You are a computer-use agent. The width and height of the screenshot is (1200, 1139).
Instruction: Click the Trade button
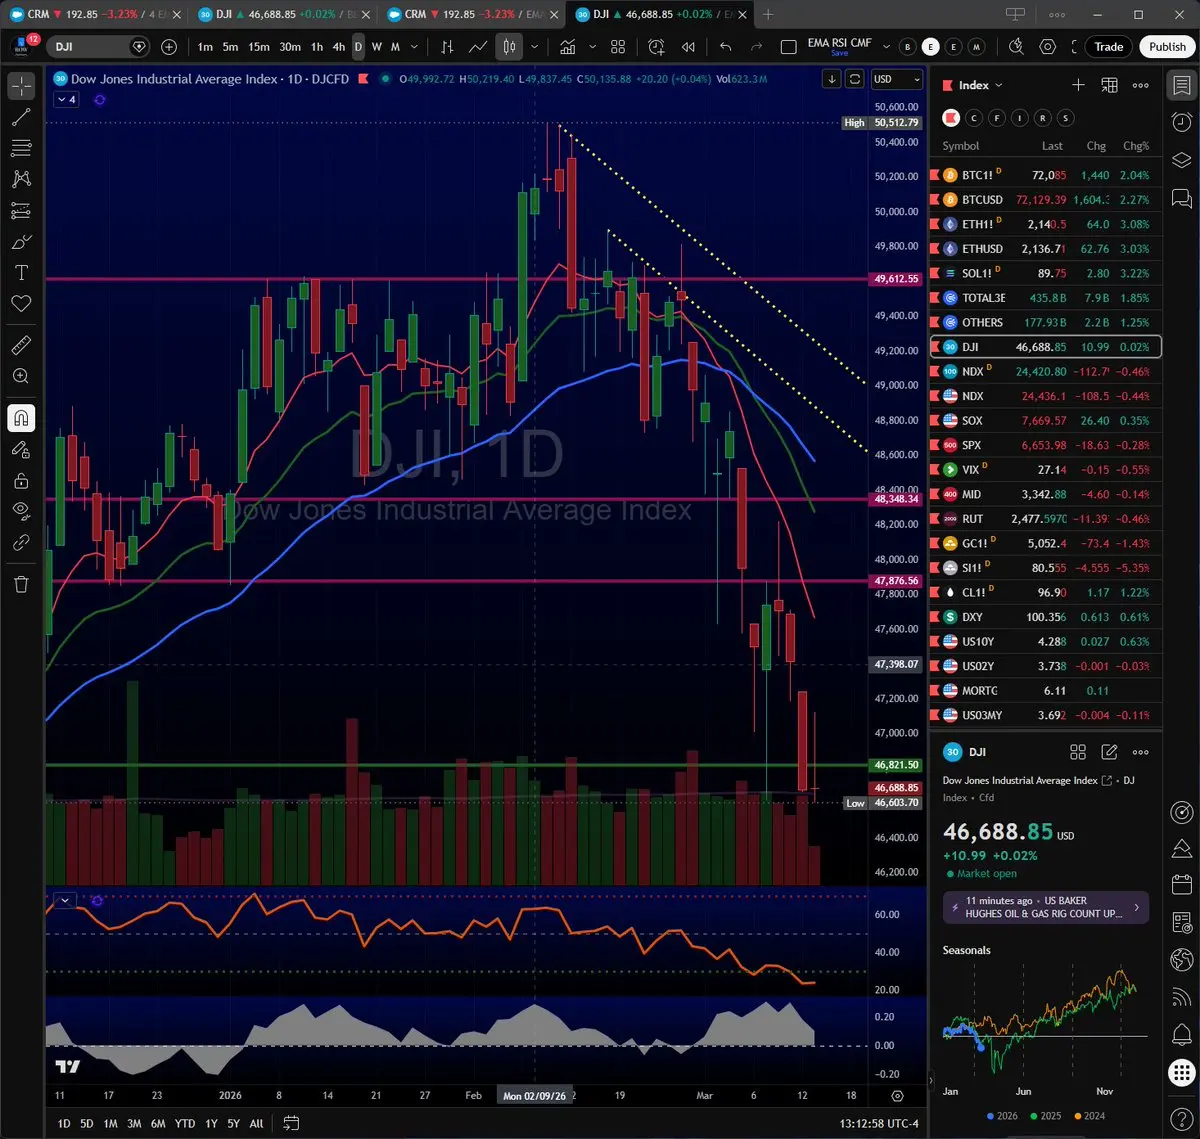point(1109,47)
